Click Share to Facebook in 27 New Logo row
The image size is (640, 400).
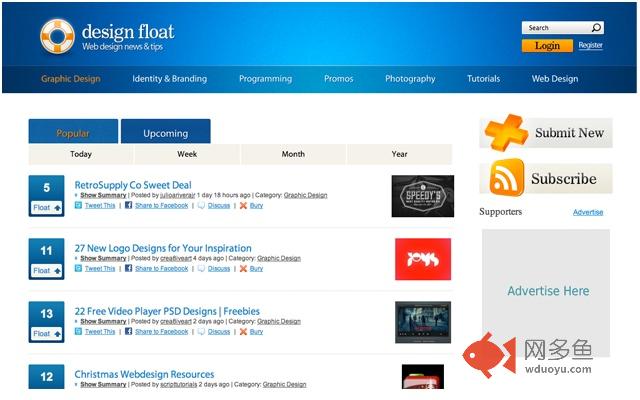coord(162,269)
